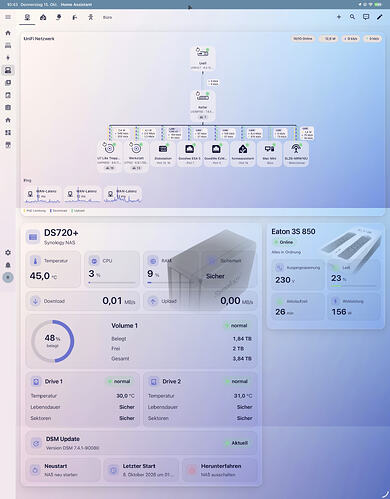
Task: Open the SLZB antenna device node
Action: [x=296, y=153]
